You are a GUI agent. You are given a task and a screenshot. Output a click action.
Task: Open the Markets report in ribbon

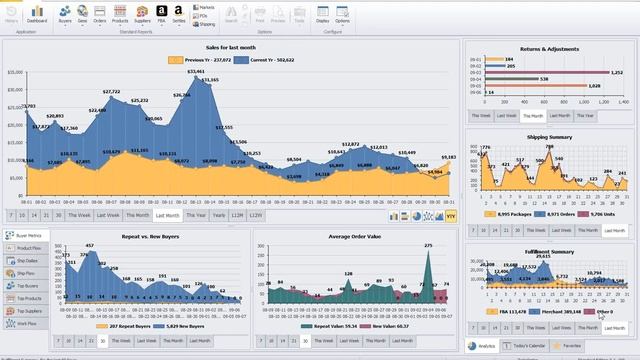point(204,7)
